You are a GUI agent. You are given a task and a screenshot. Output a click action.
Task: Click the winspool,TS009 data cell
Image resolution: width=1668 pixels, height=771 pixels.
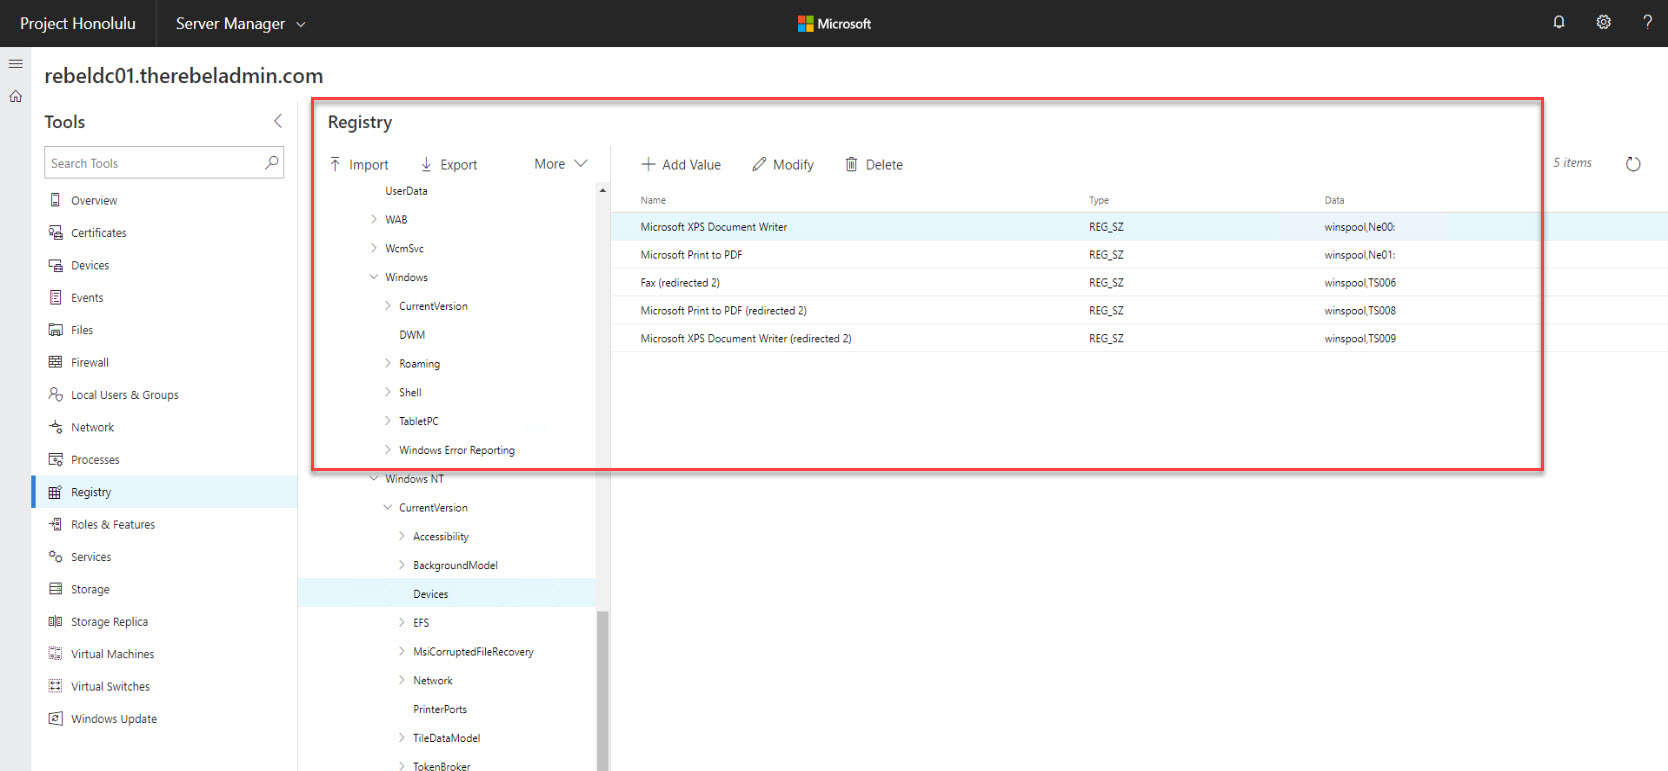pos(1360,339)
